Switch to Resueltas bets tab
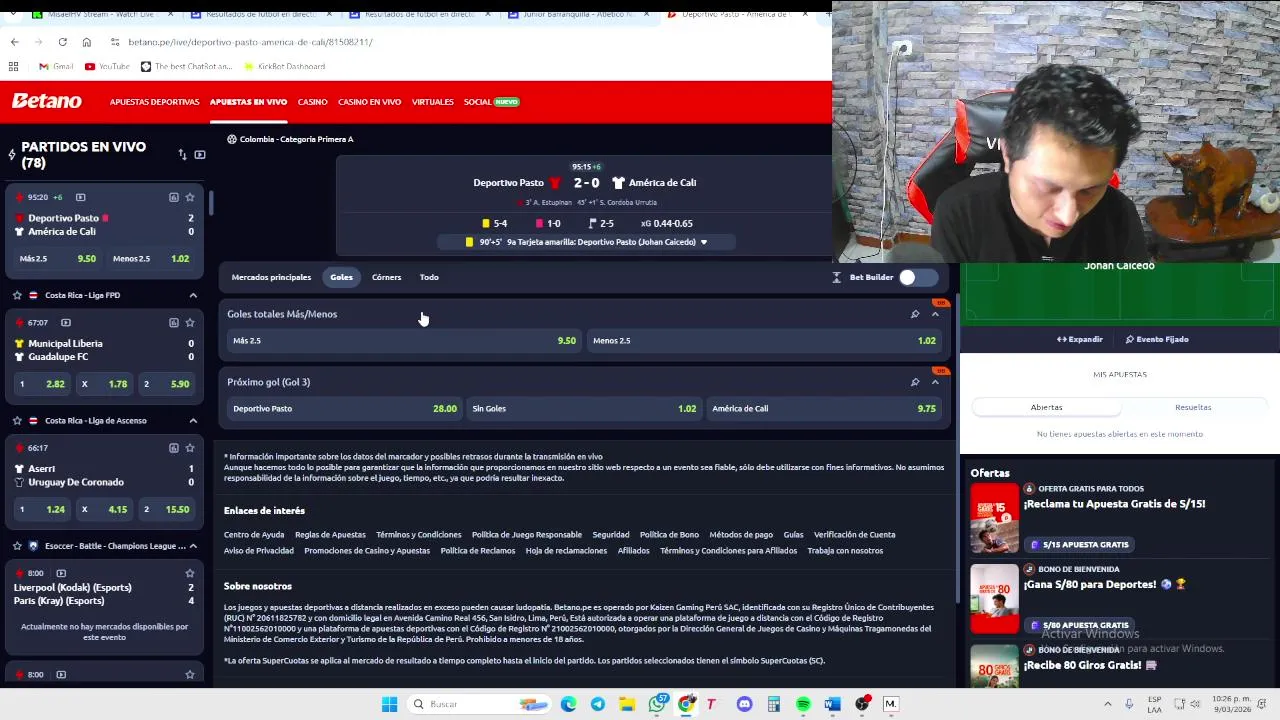 tap(1193, 407)
